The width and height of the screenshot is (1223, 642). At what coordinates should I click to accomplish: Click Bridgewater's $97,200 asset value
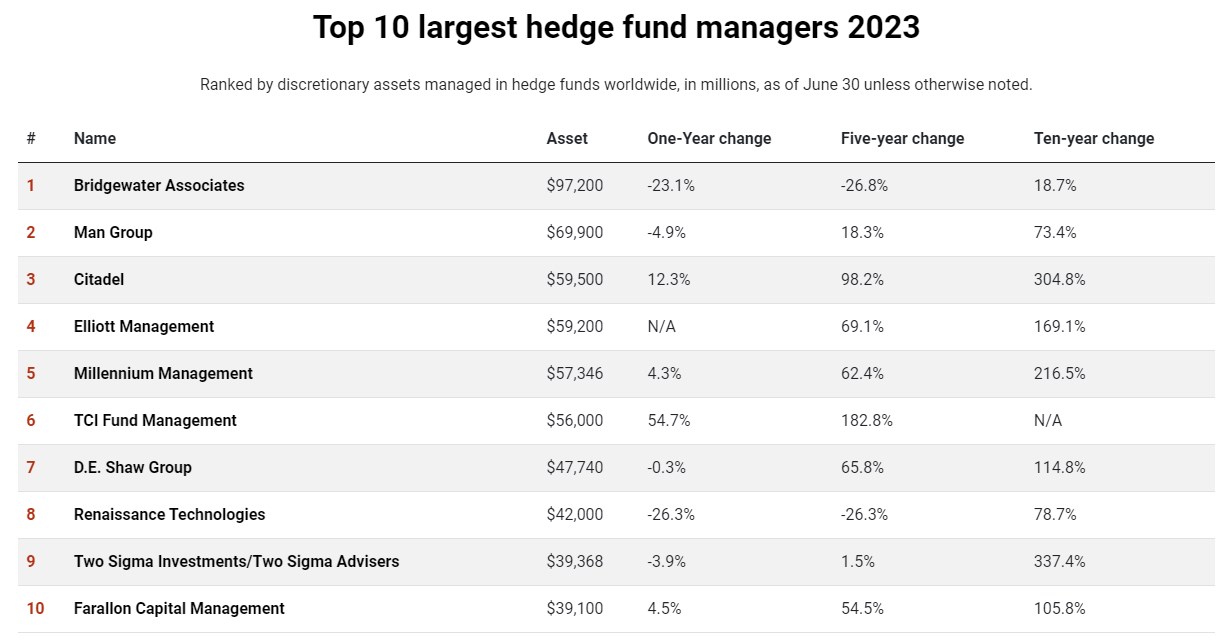coord(575,186)
